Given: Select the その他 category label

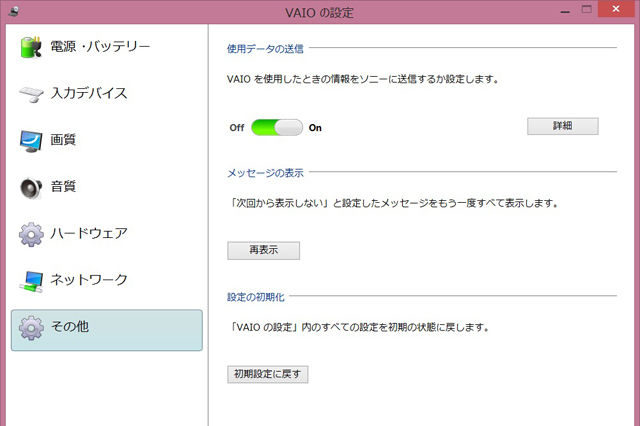Looking at the screenshot, I should (x=69, y=326).
